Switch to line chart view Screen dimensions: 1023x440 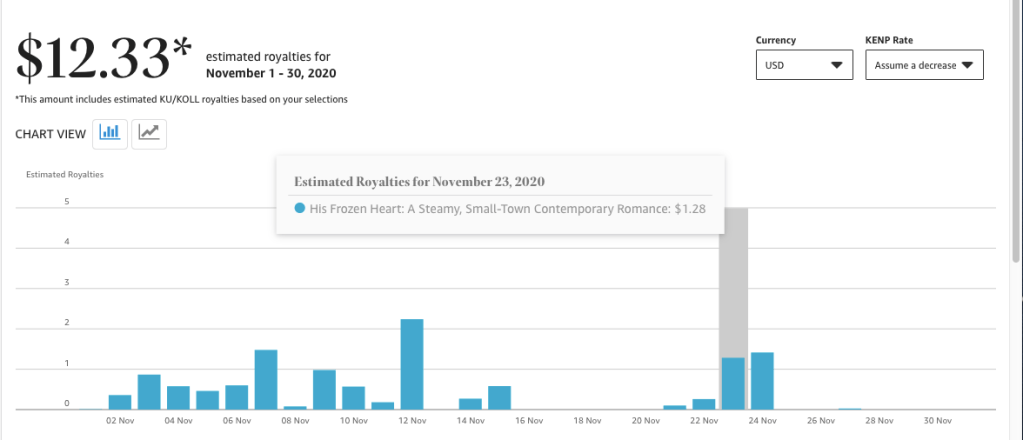pyautogui.click(x=149, y=133)
